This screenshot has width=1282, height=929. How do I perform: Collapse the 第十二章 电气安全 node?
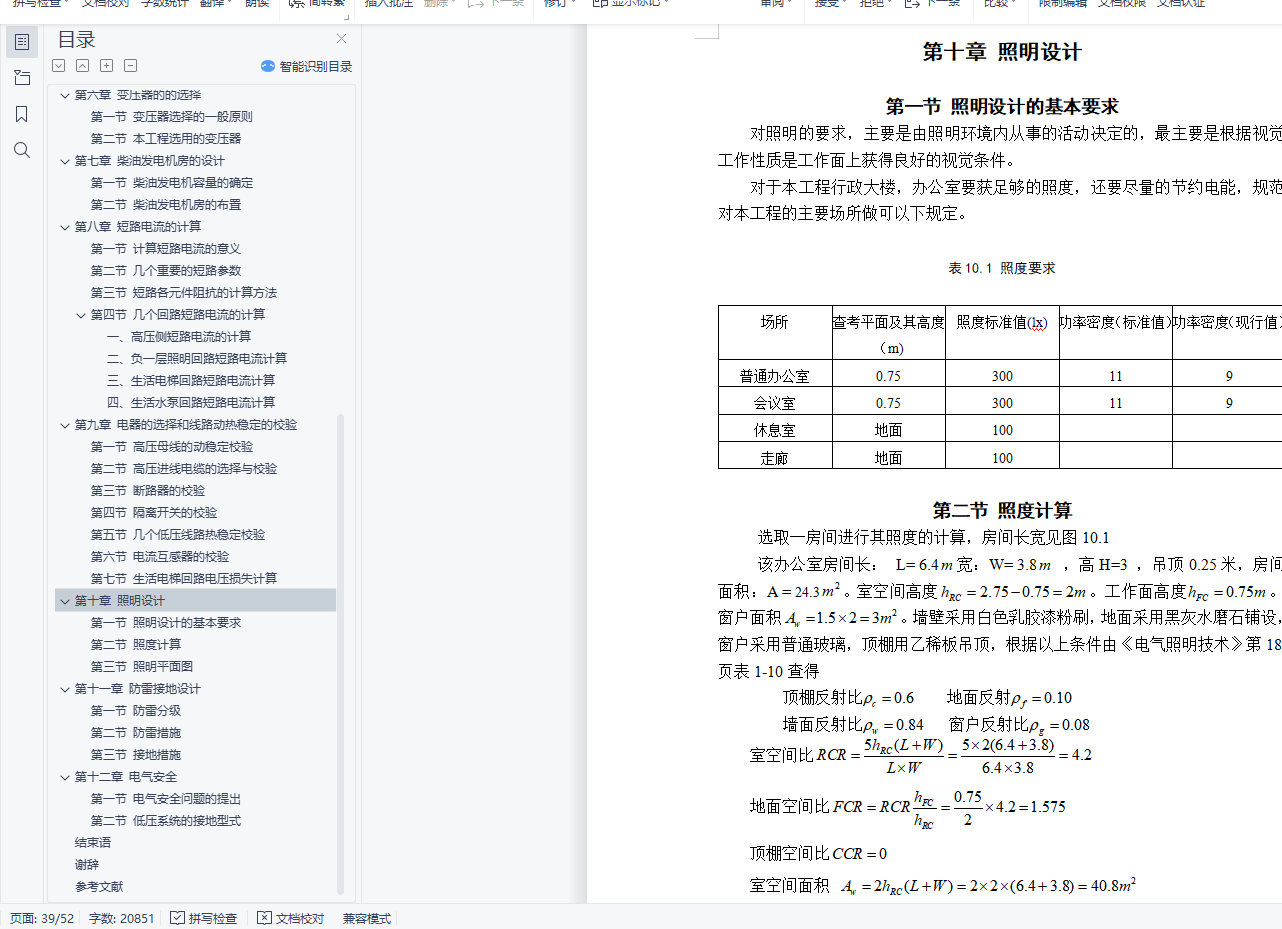65,777
